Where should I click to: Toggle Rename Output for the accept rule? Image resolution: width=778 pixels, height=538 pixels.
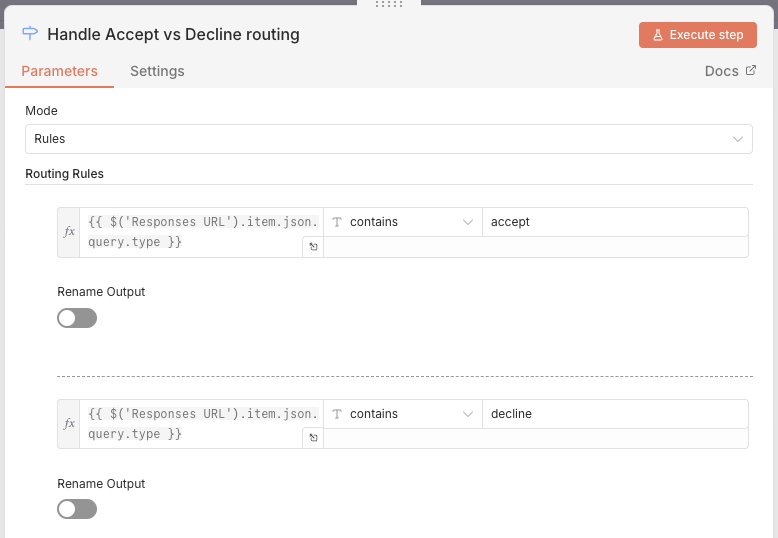[x=77, y=318]
